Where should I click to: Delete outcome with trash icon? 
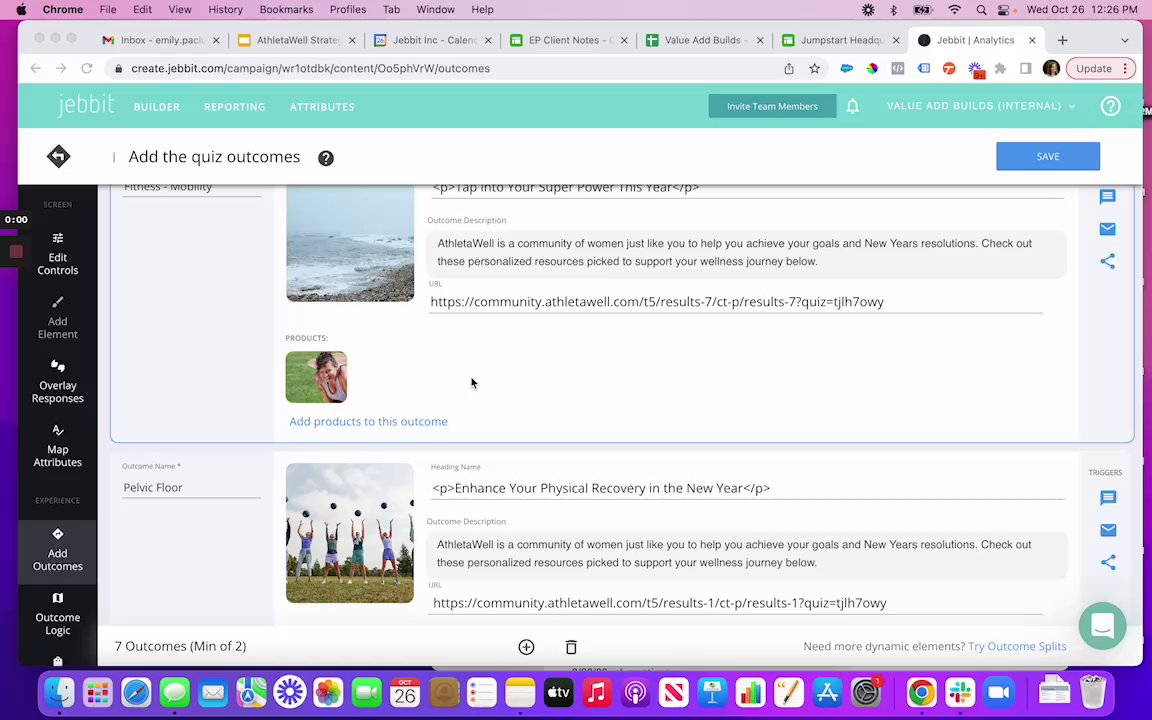[571, 647]
